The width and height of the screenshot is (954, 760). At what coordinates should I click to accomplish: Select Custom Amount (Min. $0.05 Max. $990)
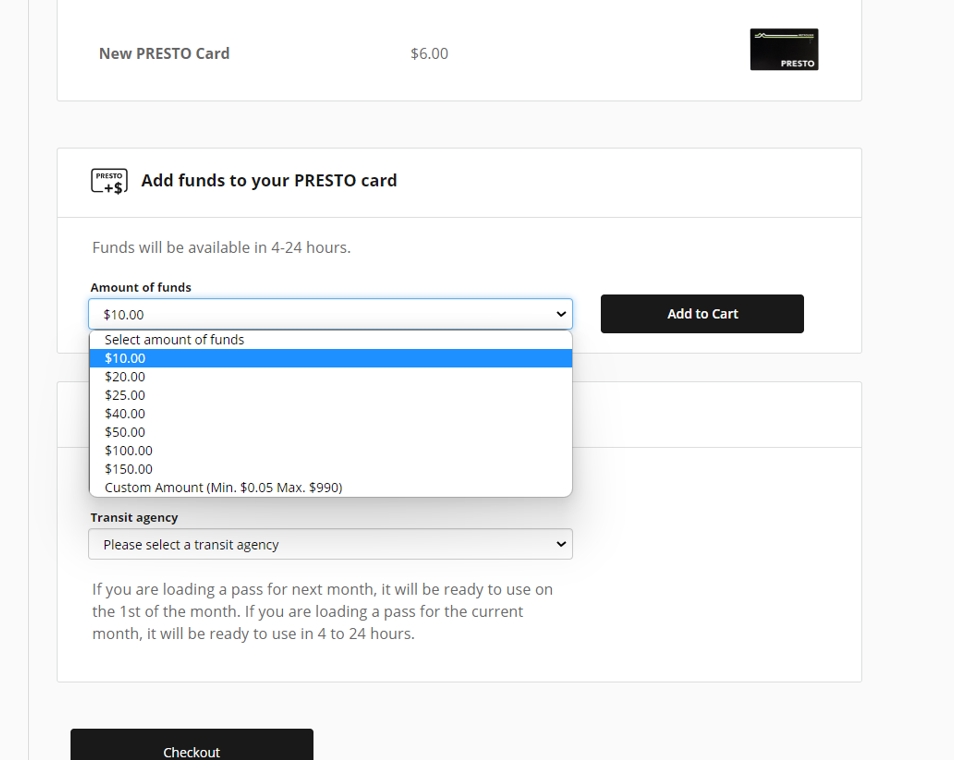pos(330,487)
